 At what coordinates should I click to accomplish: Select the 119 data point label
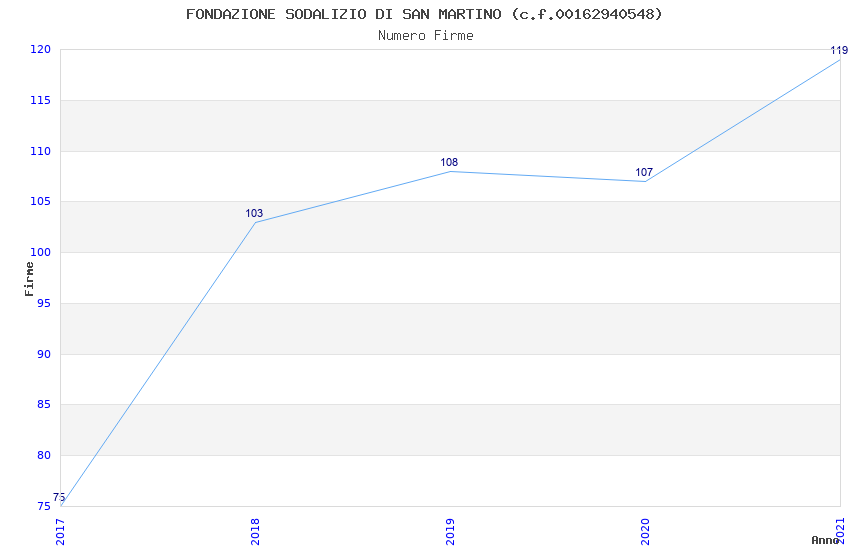pos(839,50)
